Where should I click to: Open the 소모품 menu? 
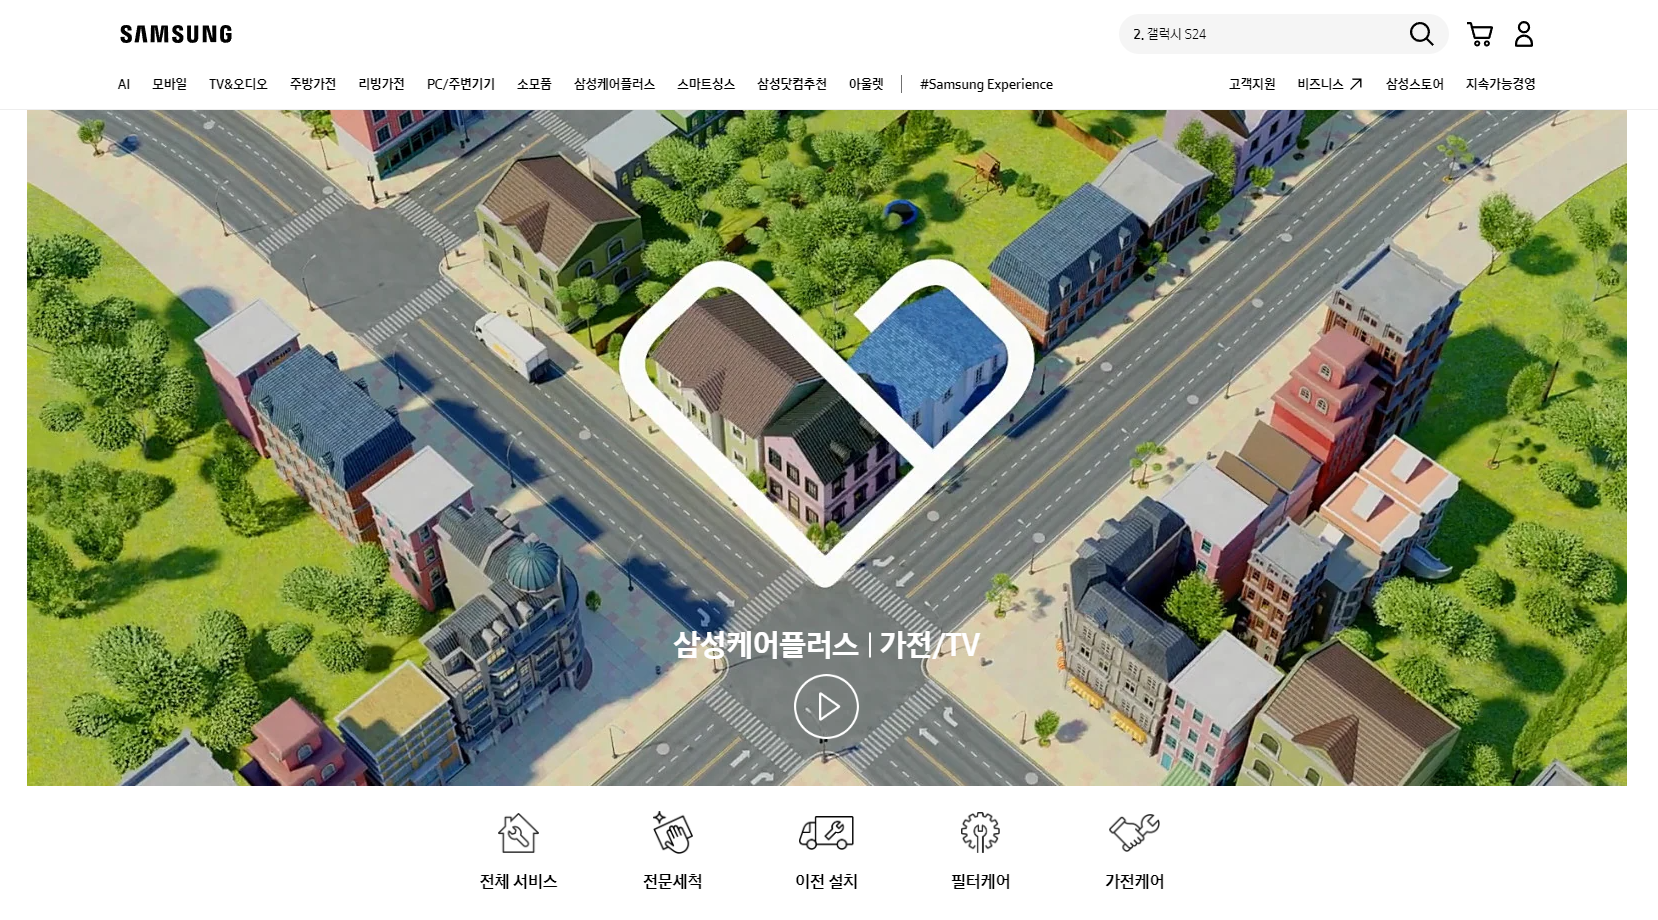[x=534, y=84]
